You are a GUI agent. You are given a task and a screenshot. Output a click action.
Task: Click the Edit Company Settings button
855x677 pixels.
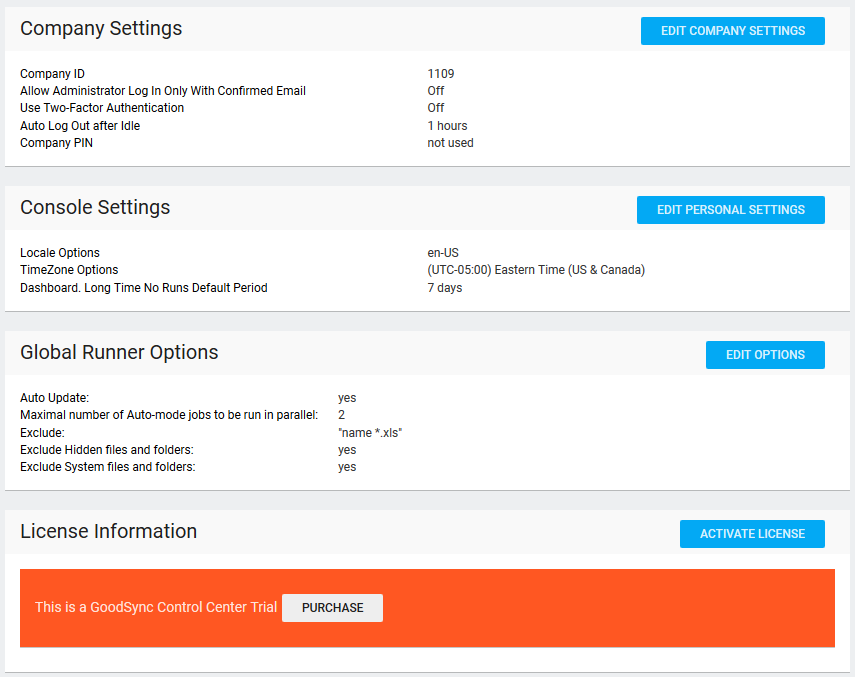pyautogui.click(x=732, y=31)
